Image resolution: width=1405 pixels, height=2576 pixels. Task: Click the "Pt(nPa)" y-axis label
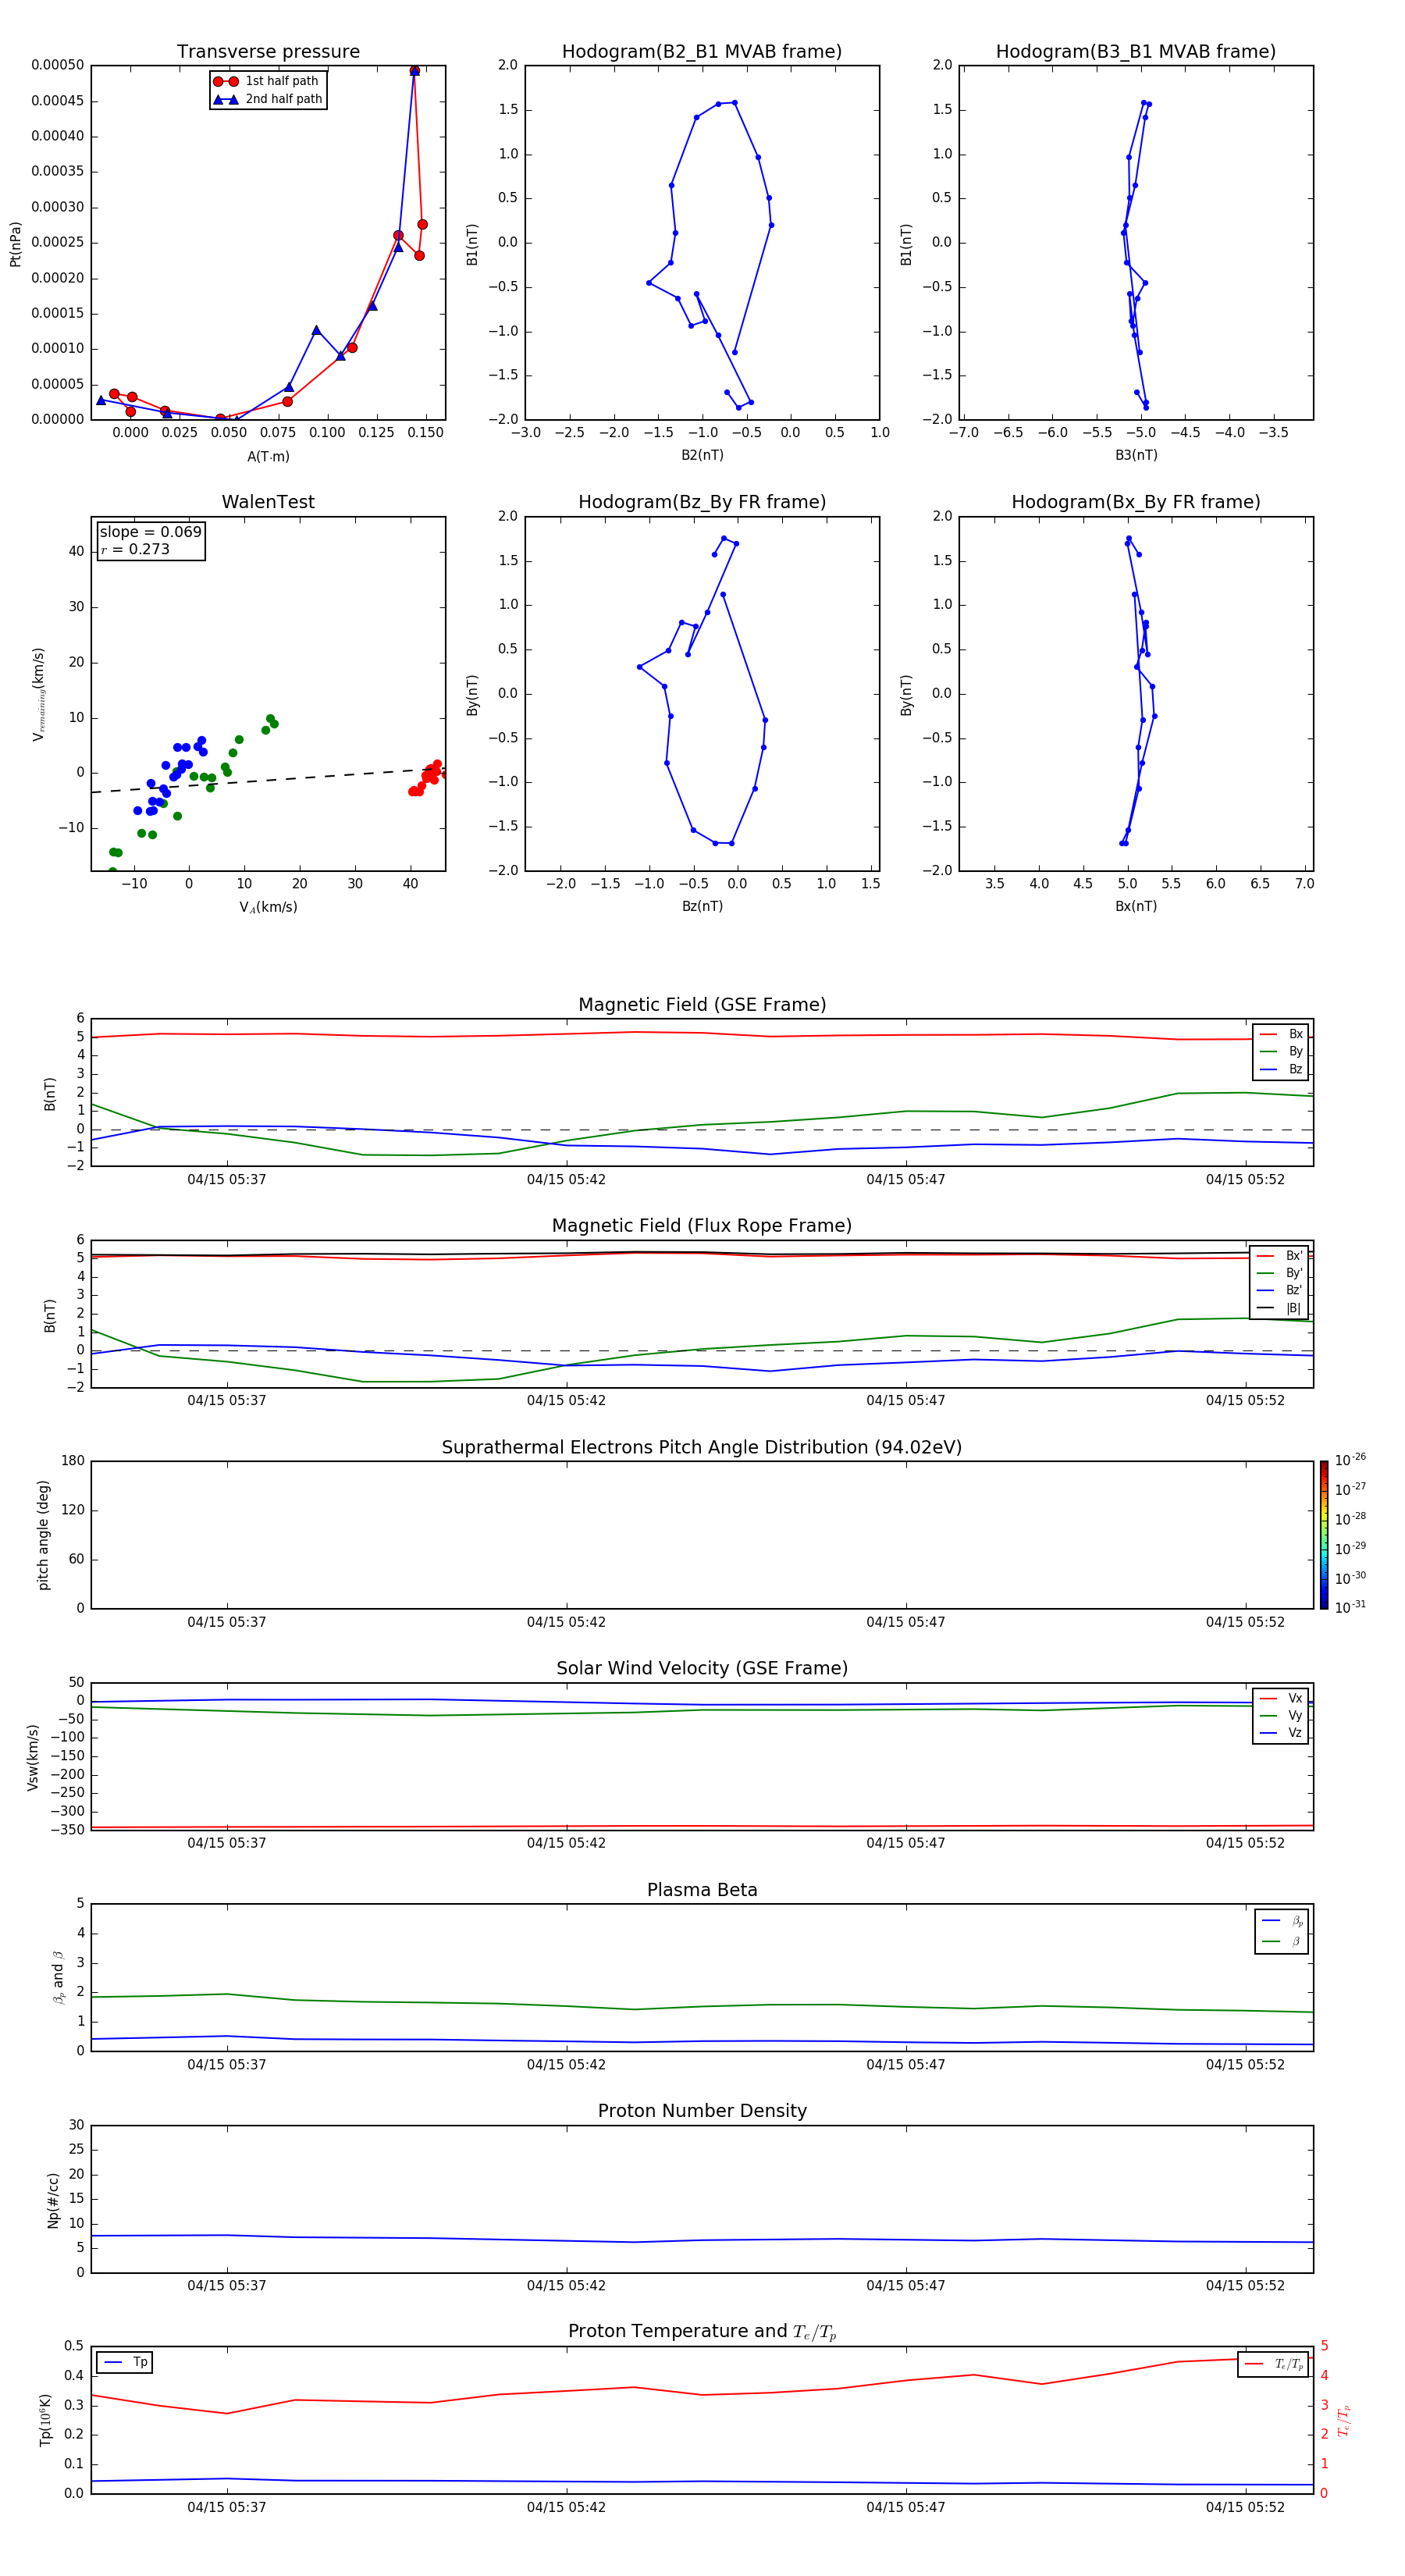(x=15, y=243)
